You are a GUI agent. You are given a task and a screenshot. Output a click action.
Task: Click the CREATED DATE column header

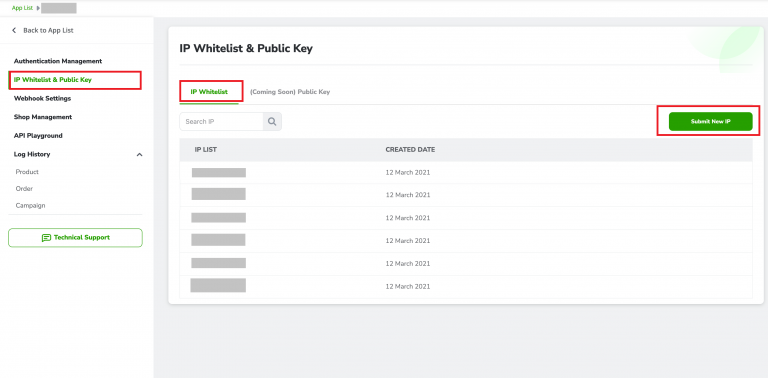(x=410, y=150)
